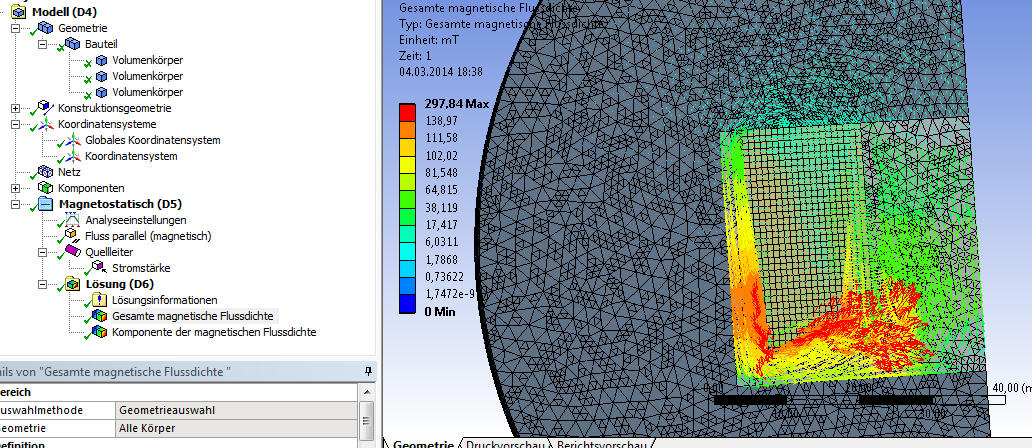The width and height of the screenshot is (1032, 448).
Task: Click the Modell (D4) root icon
Action: (20, 12)
